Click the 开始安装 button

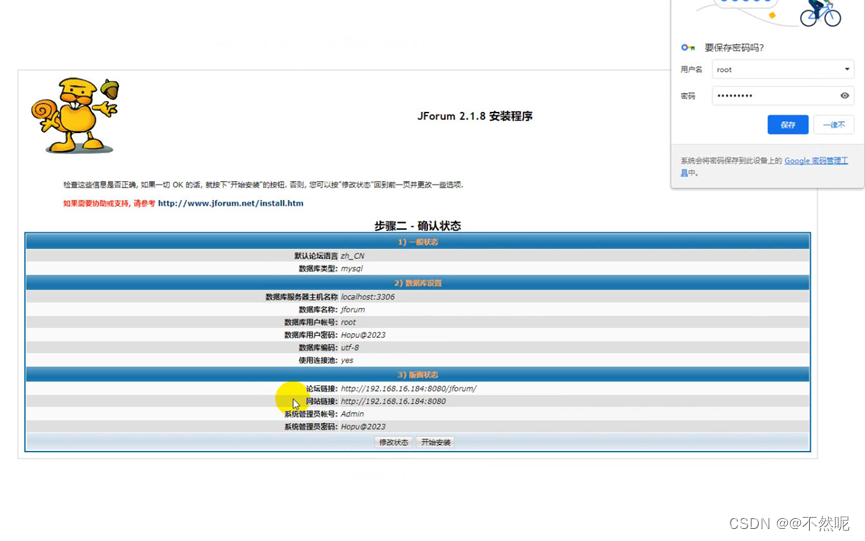(x=436, y=442)
